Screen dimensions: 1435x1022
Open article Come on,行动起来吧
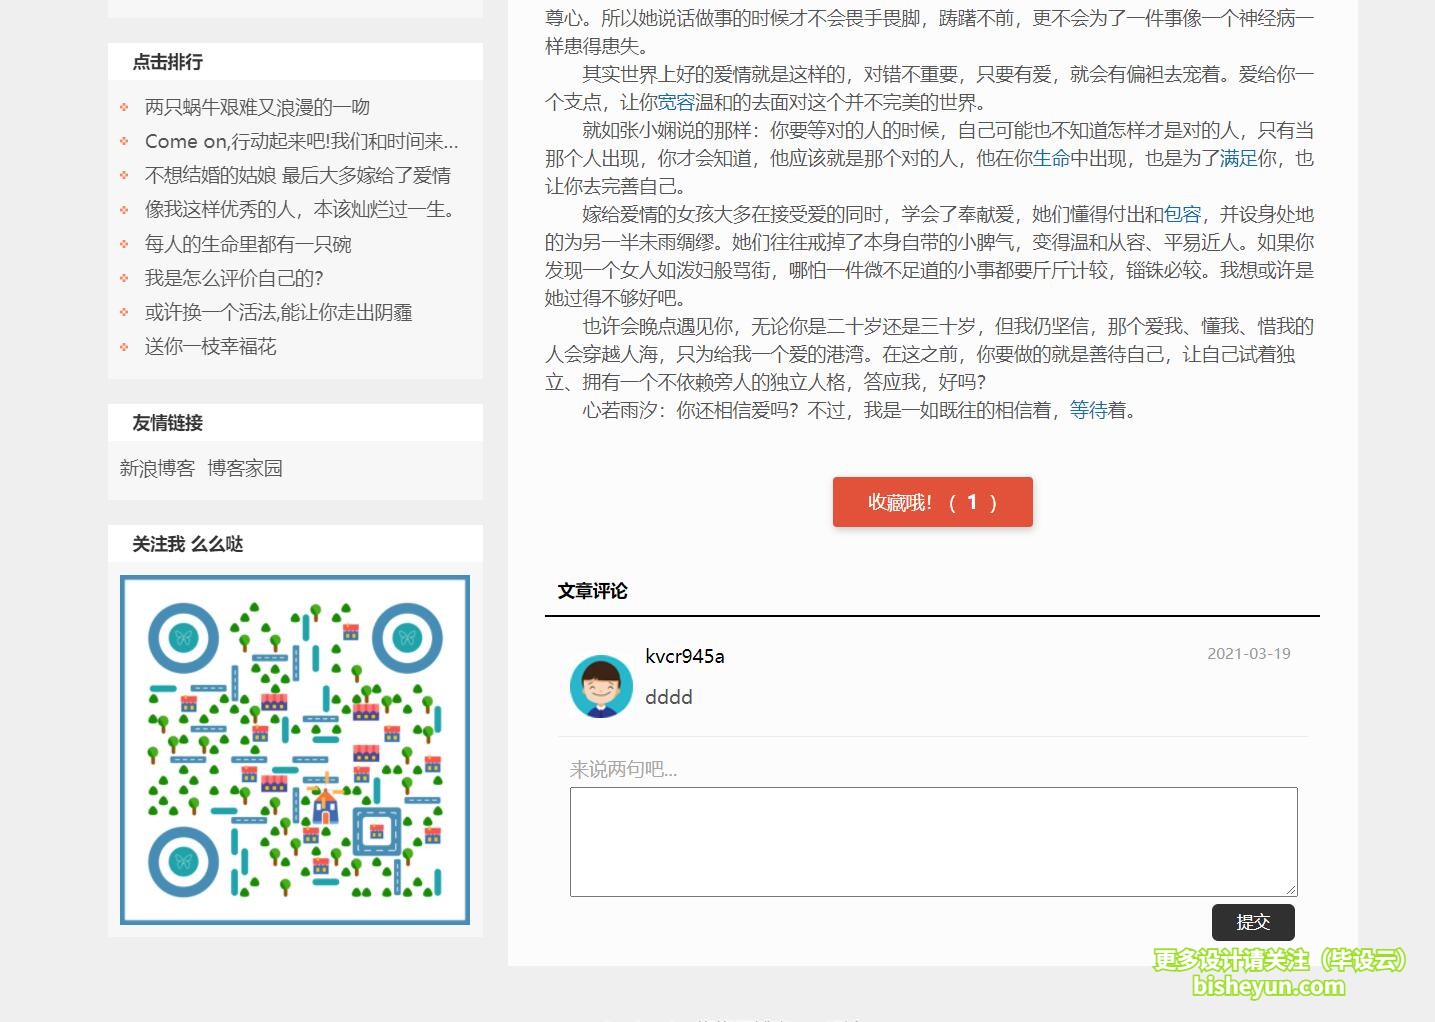click(x=301, y=141)
